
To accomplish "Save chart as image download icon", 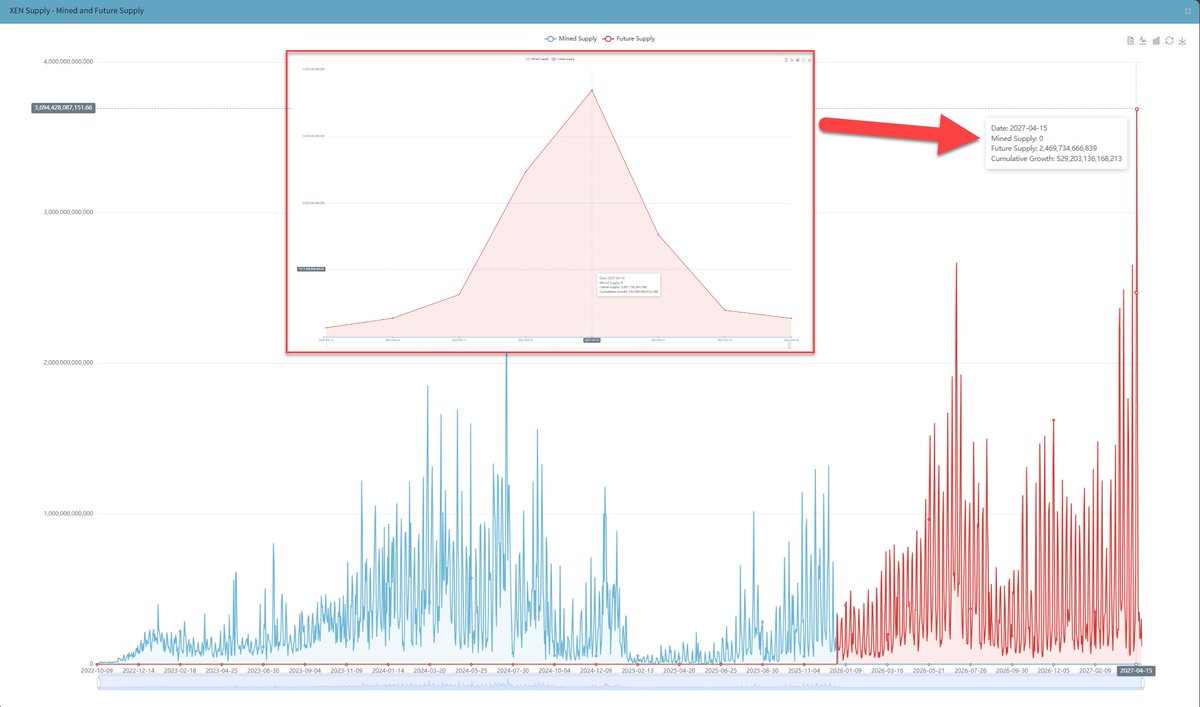I will tap(1182, 41).
